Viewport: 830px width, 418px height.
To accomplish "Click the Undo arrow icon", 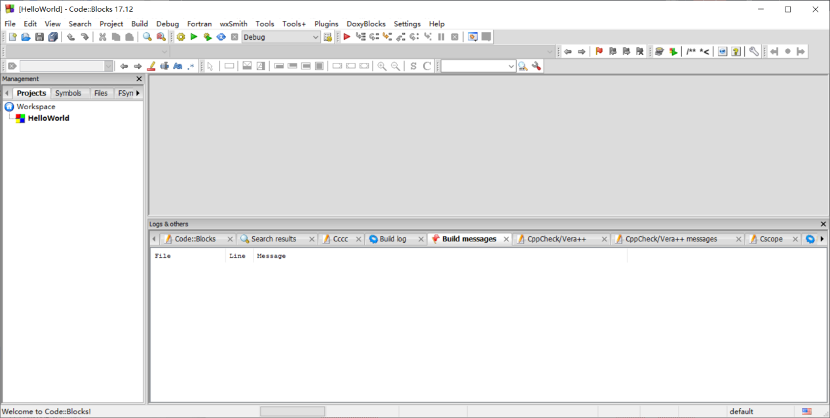I will point(71,37).
